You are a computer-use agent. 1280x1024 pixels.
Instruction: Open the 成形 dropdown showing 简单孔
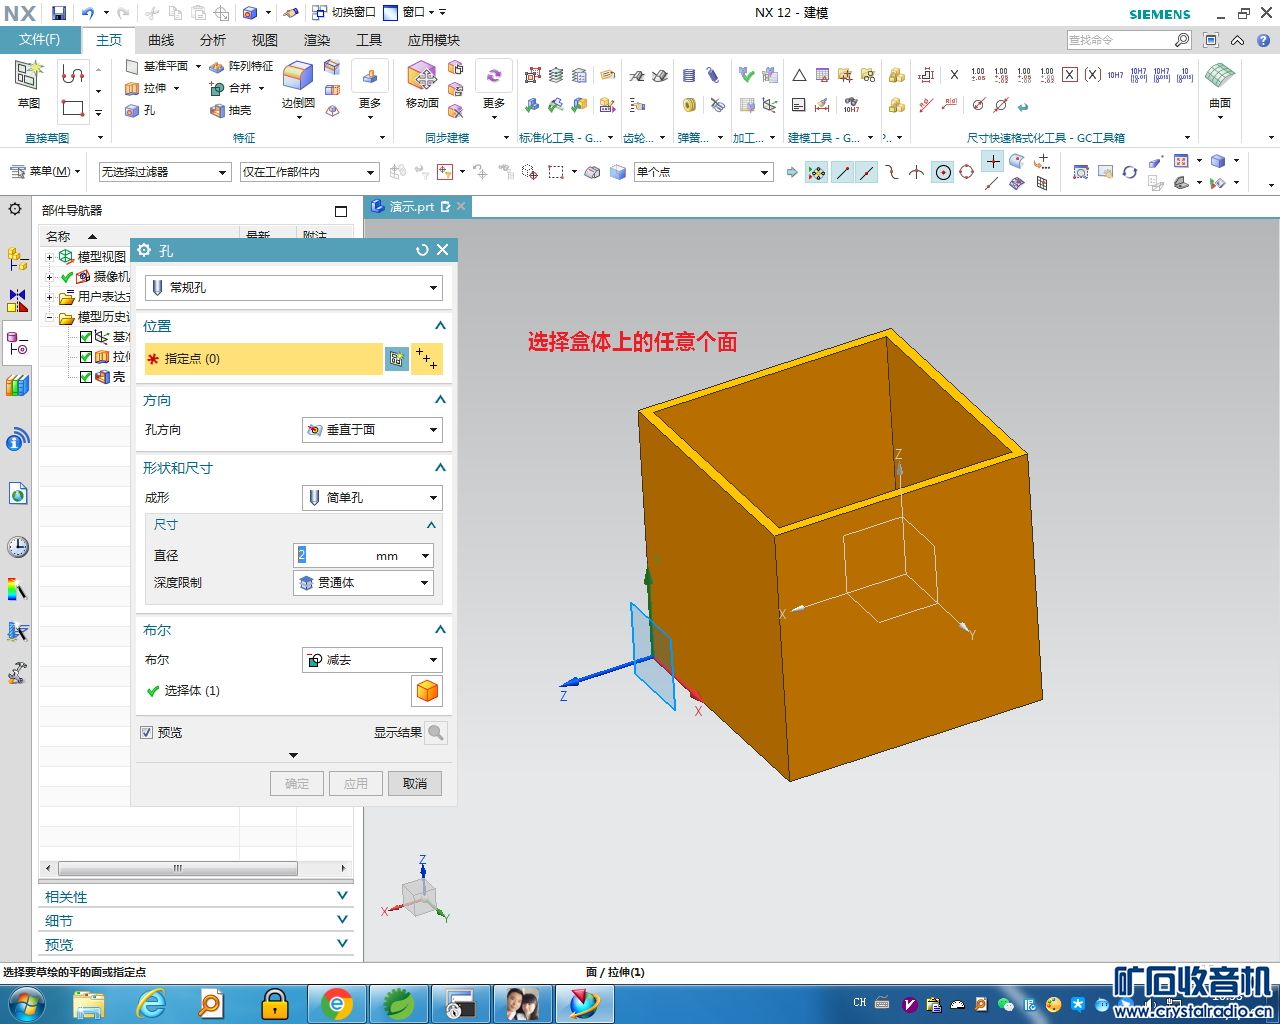click(372, 498)
